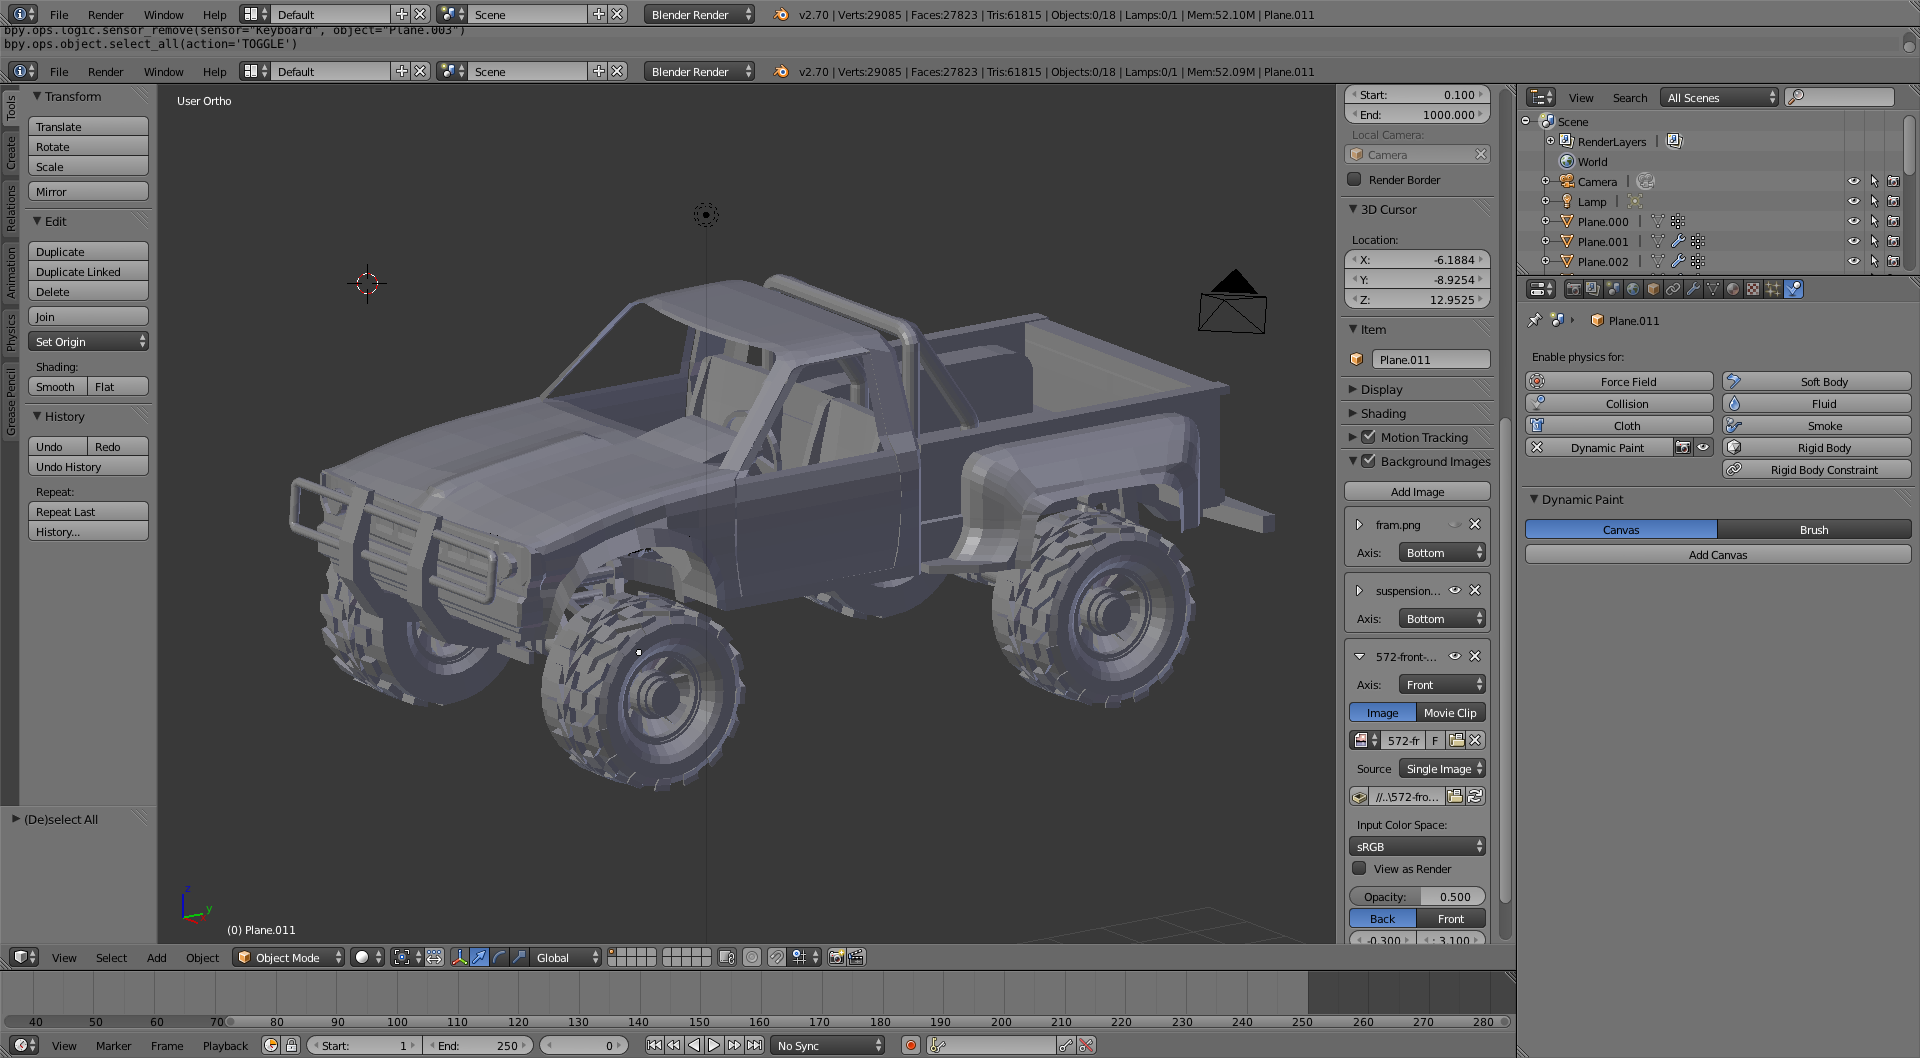Click the background image Opacity slider

pyautogui.click(x=1416, y=897)
